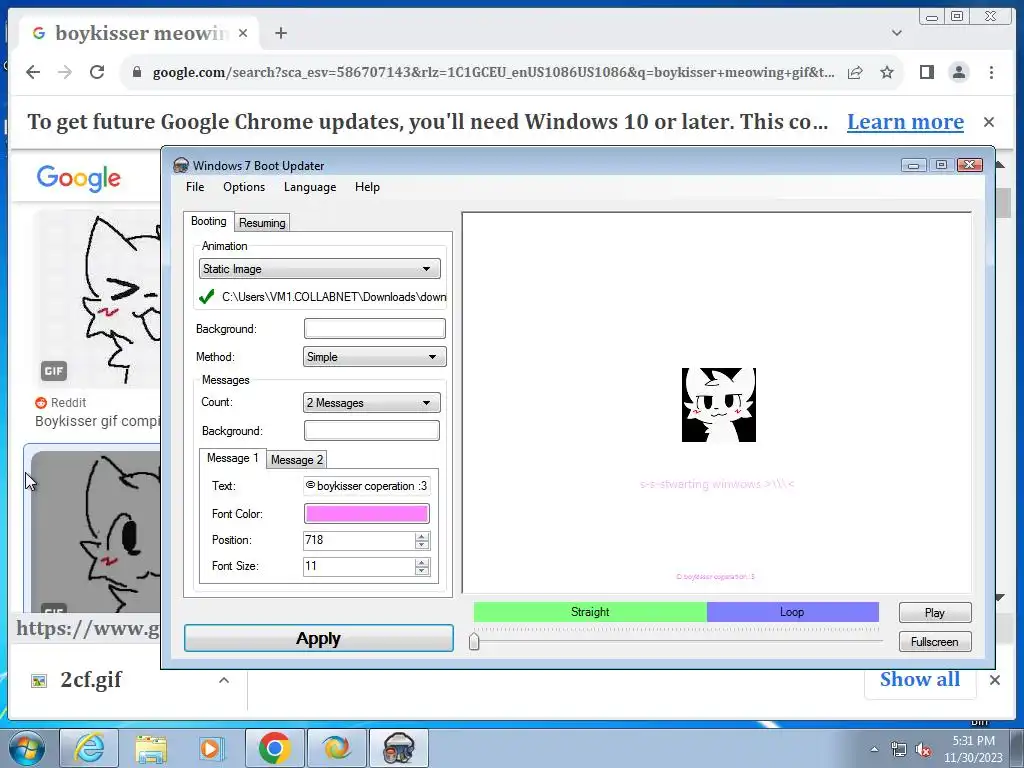Screen dimensions: 1024x768
Task: Open the Language menu
Action: (x=310, y=187)
